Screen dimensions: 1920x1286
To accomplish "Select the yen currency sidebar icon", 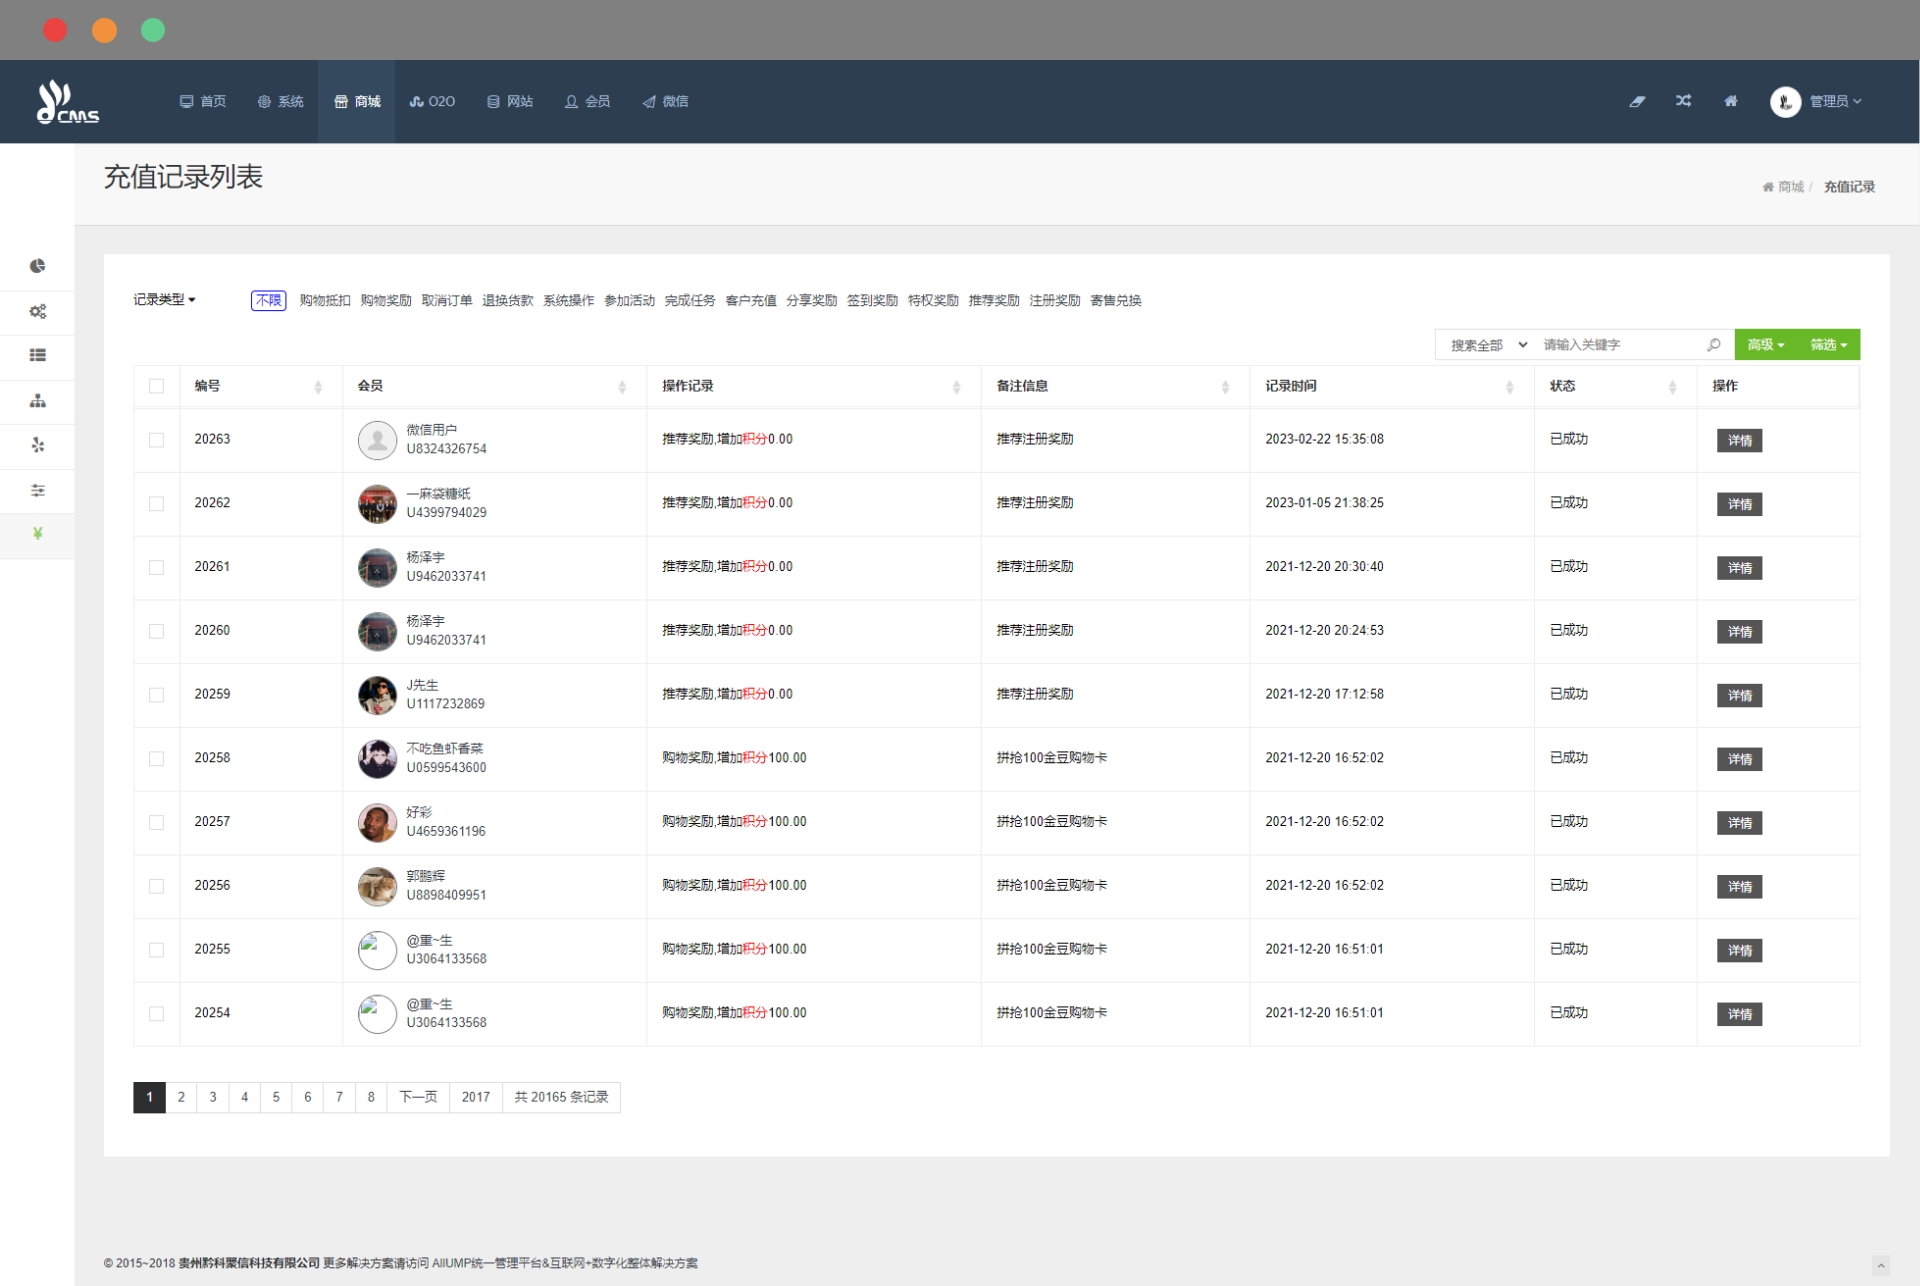I will pos(37,534).
